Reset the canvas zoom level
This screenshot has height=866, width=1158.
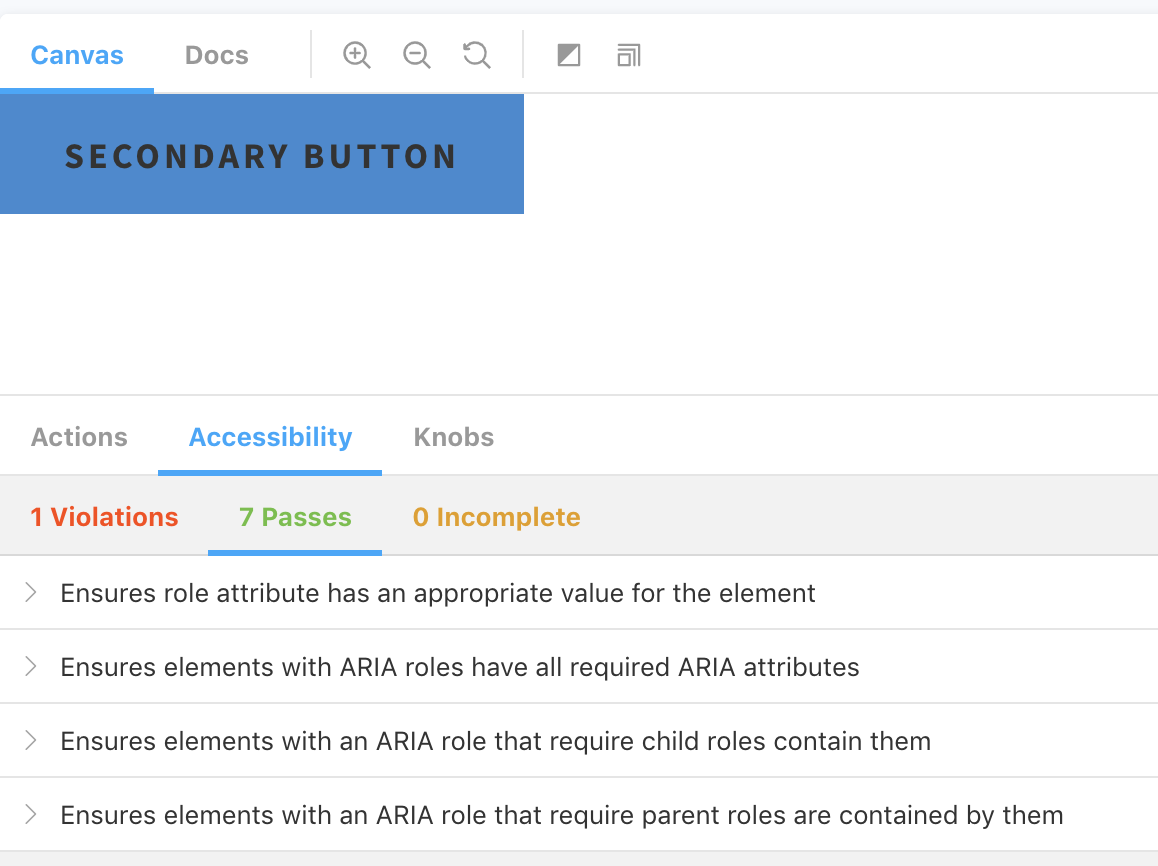pos(477,55)
